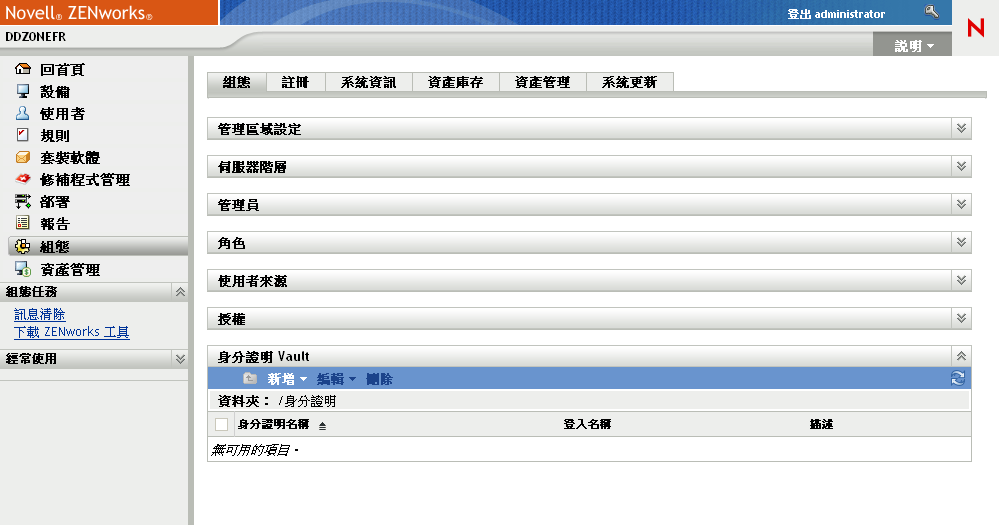Viewport: 999px width, 525px height.
Task: Click the 報告 reports icon
Action: coord(24,224)
